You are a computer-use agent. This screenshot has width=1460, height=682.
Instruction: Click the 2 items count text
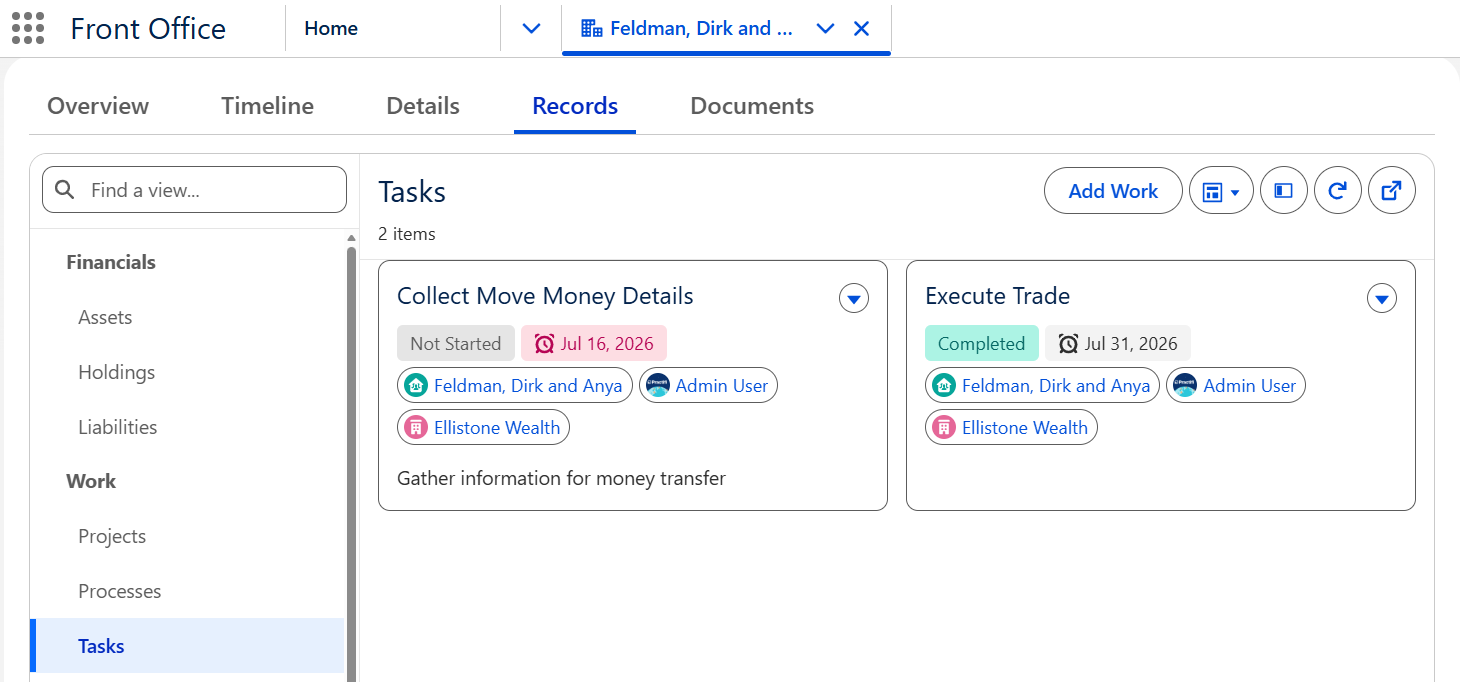pyautogui.click(x=407, y=234)
